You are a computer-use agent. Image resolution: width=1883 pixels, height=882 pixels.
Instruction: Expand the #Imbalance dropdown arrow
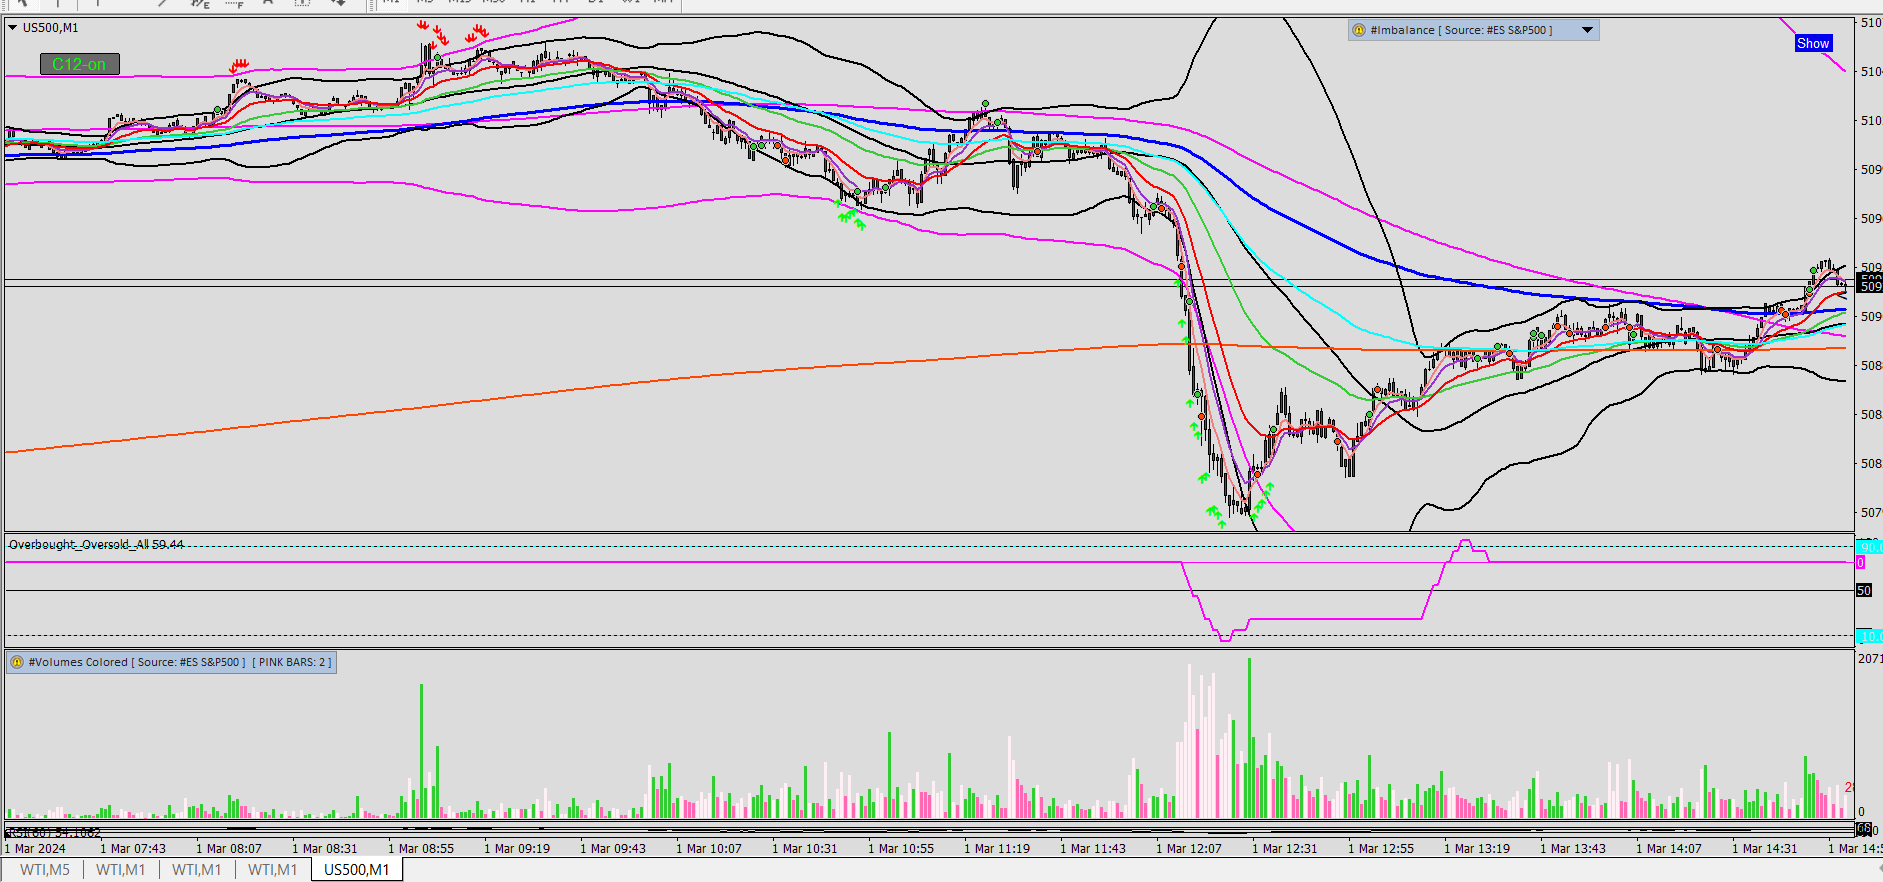click(1587, 30)
